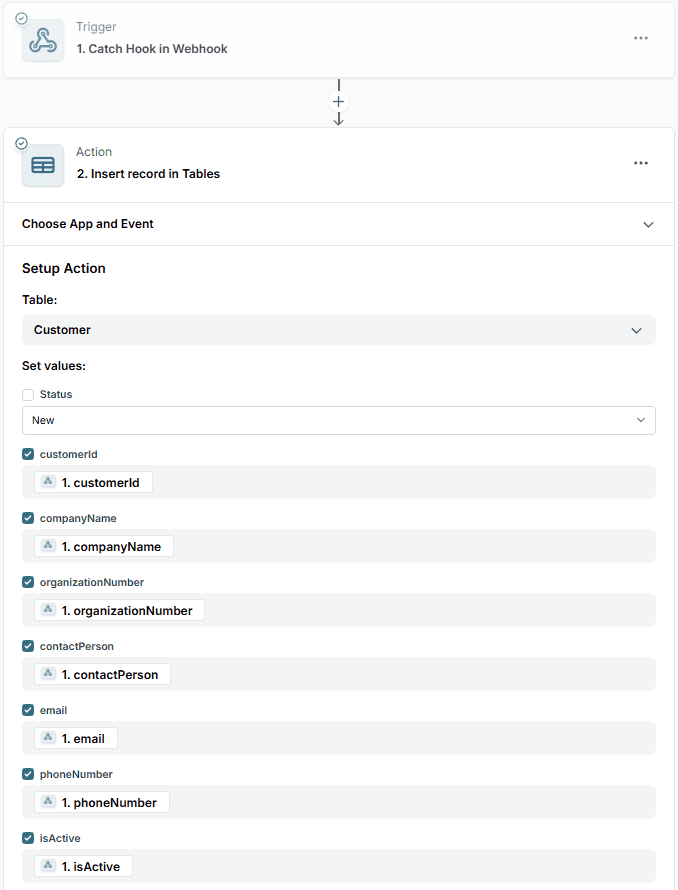The image size is (678, 890).
Task: Click the webhook icon on customerId token
Action: [x=48, y=482]
